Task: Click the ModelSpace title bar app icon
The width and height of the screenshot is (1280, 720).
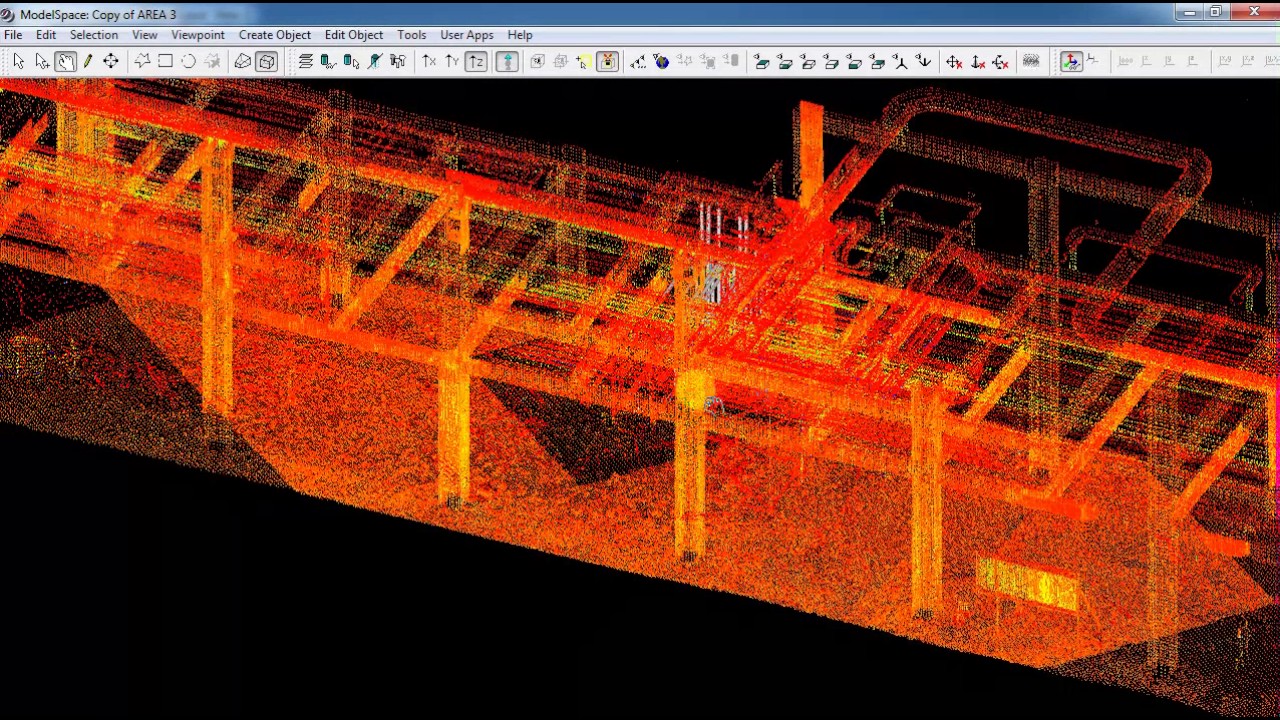Action: (x=8, y=14)
